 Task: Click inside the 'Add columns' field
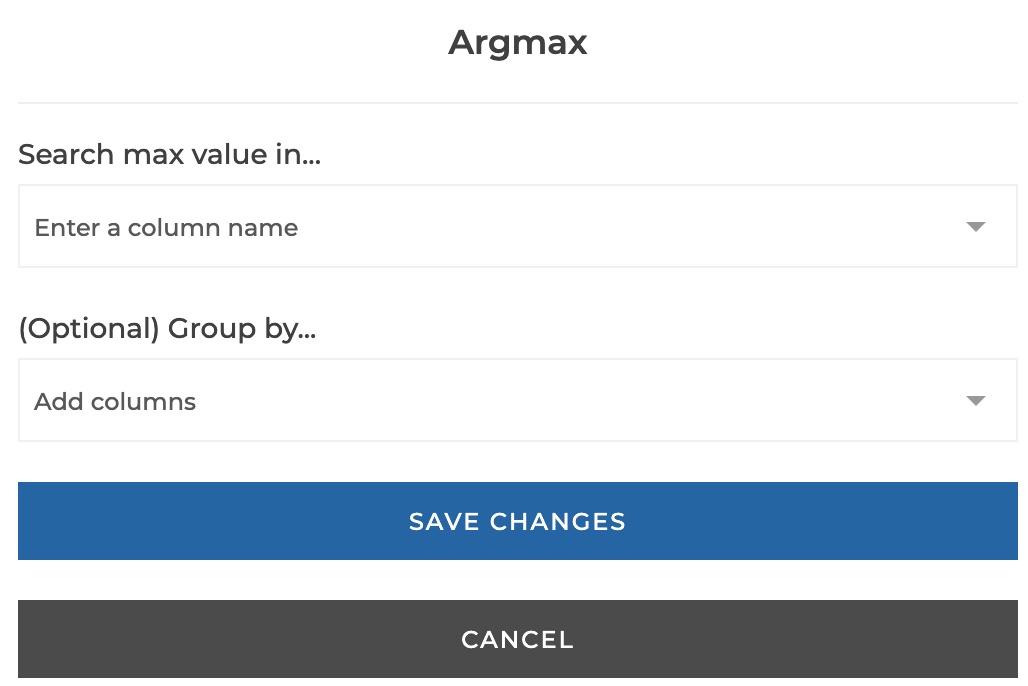tap(400, 400)
